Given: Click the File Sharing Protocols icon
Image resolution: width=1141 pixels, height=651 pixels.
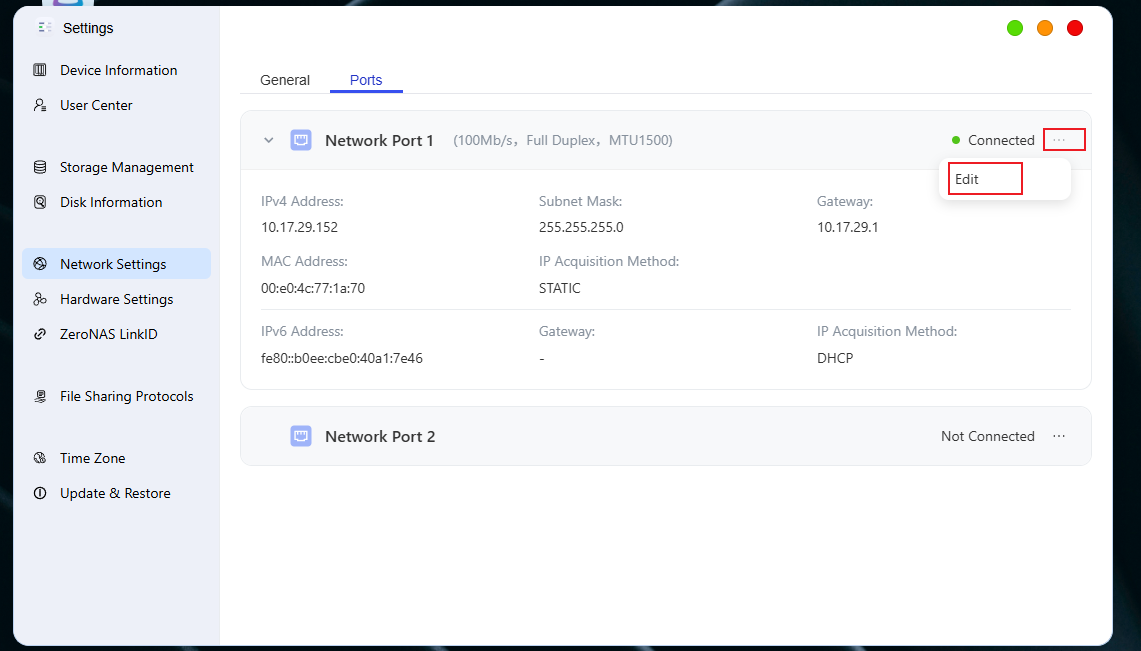Looking at the screenshot, I should (40, 396).
